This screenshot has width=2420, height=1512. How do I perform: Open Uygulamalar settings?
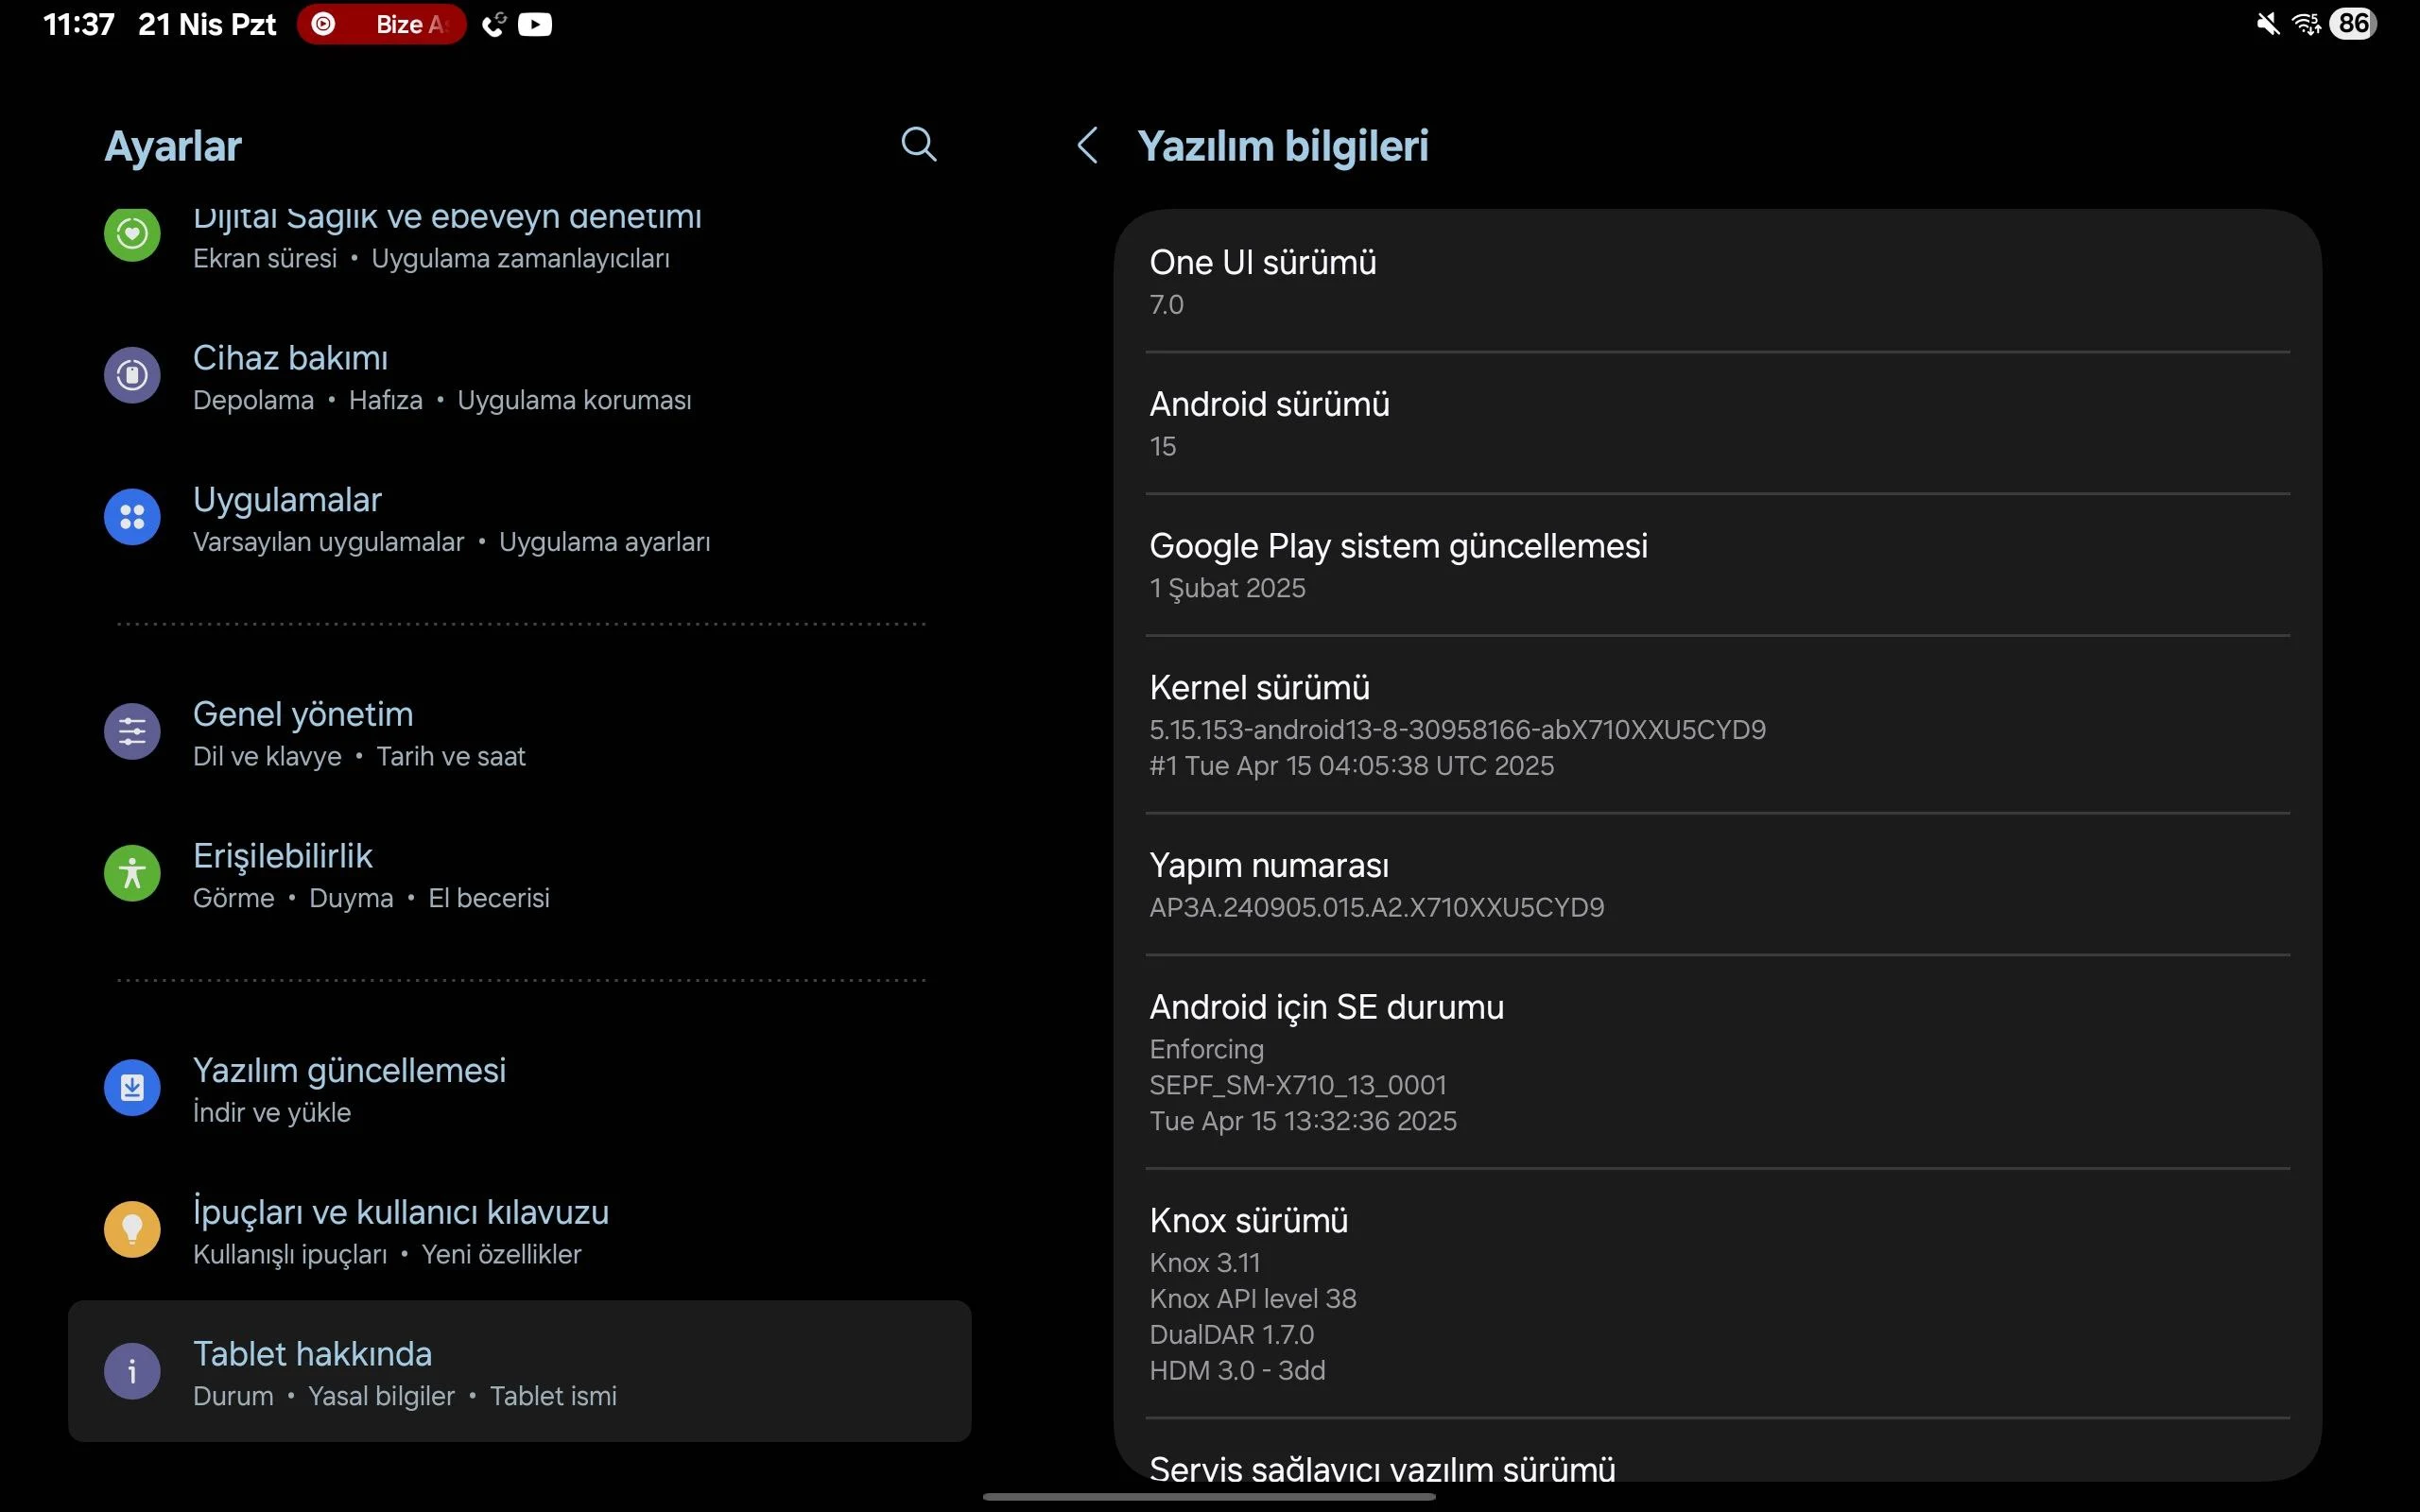click(x=519, y=519)
